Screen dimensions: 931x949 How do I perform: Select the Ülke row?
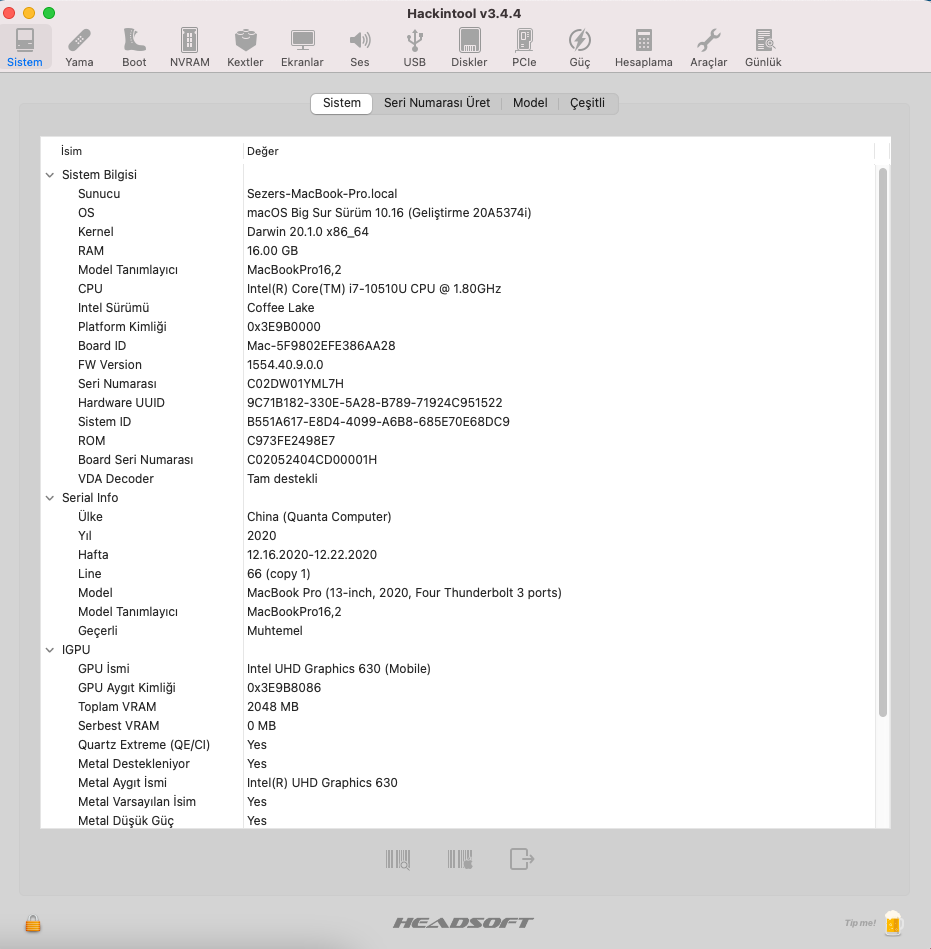coord(458,517)
